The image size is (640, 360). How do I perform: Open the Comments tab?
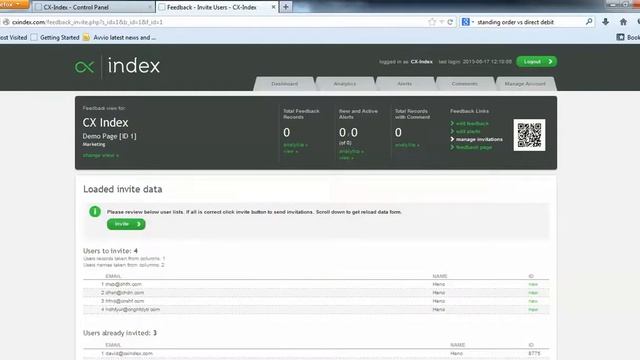coord(464,84)
